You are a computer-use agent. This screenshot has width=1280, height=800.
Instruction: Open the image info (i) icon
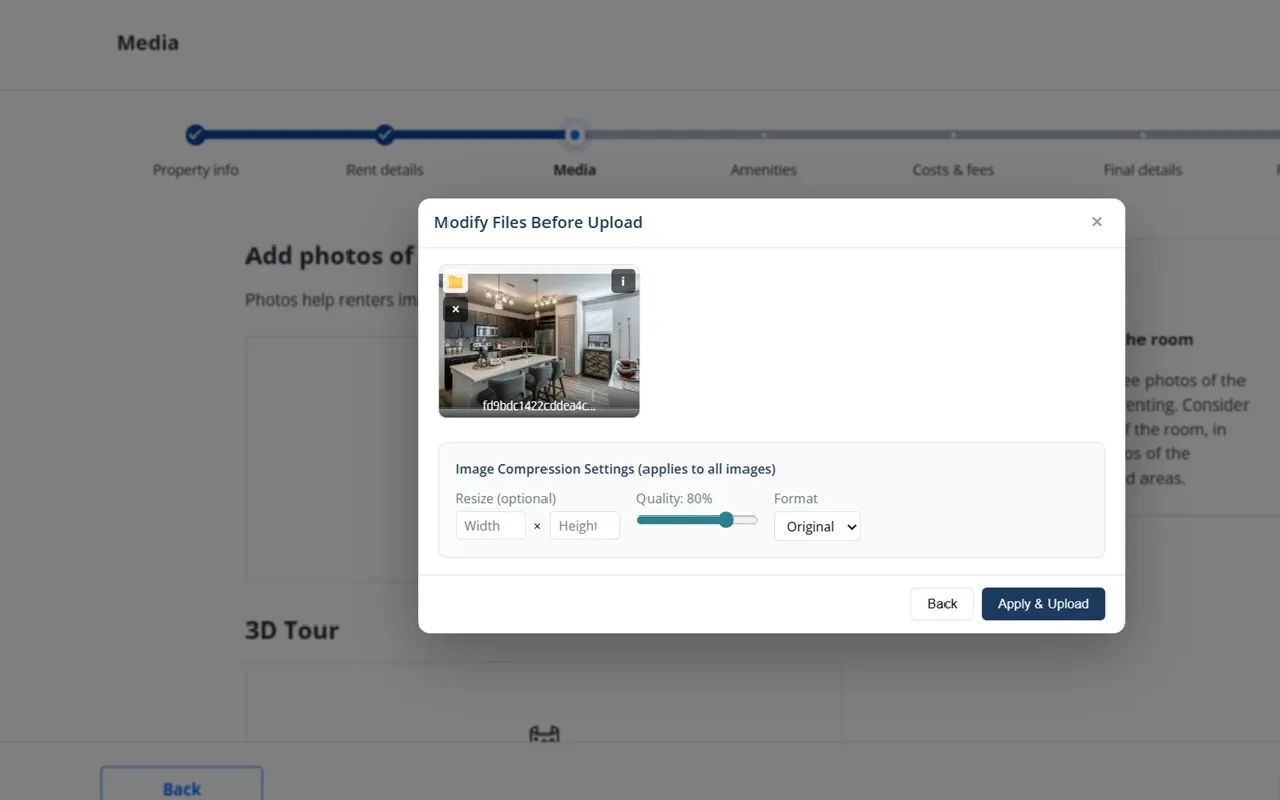point(623,281)
